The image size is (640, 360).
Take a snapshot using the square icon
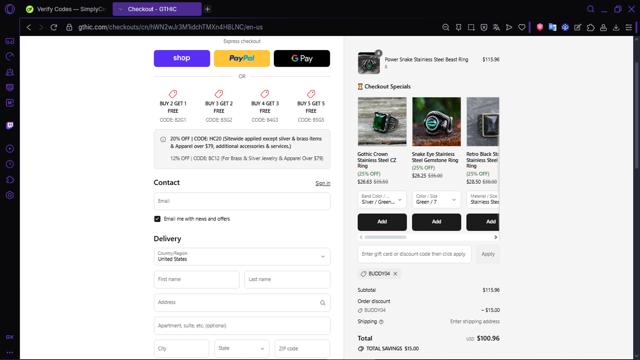[x=471, y=27]
